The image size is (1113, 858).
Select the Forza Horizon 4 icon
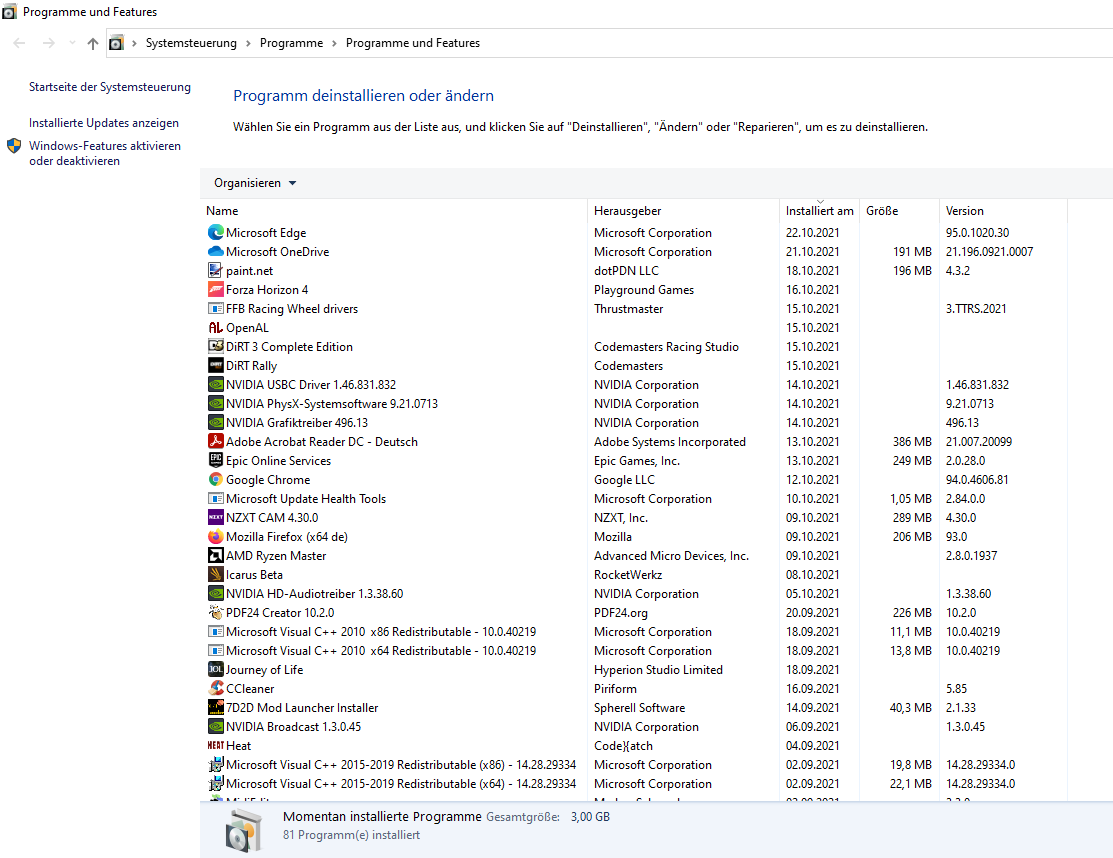[216, 290]
